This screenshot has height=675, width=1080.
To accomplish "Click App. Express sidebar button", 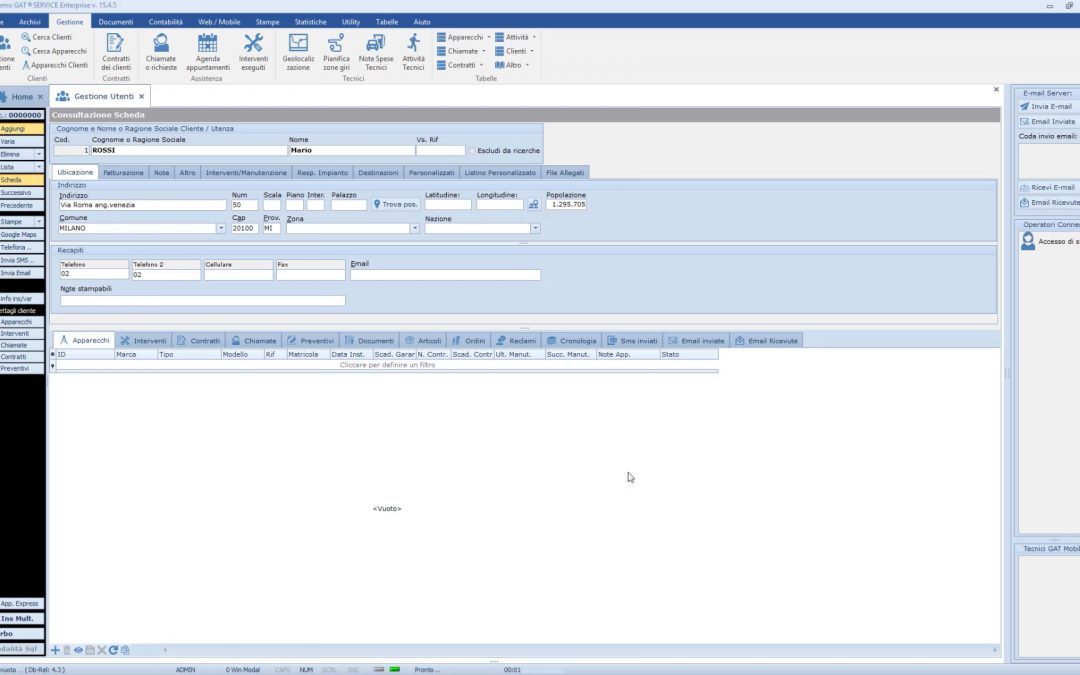I will pyautogui.click(x=22, y=603).
